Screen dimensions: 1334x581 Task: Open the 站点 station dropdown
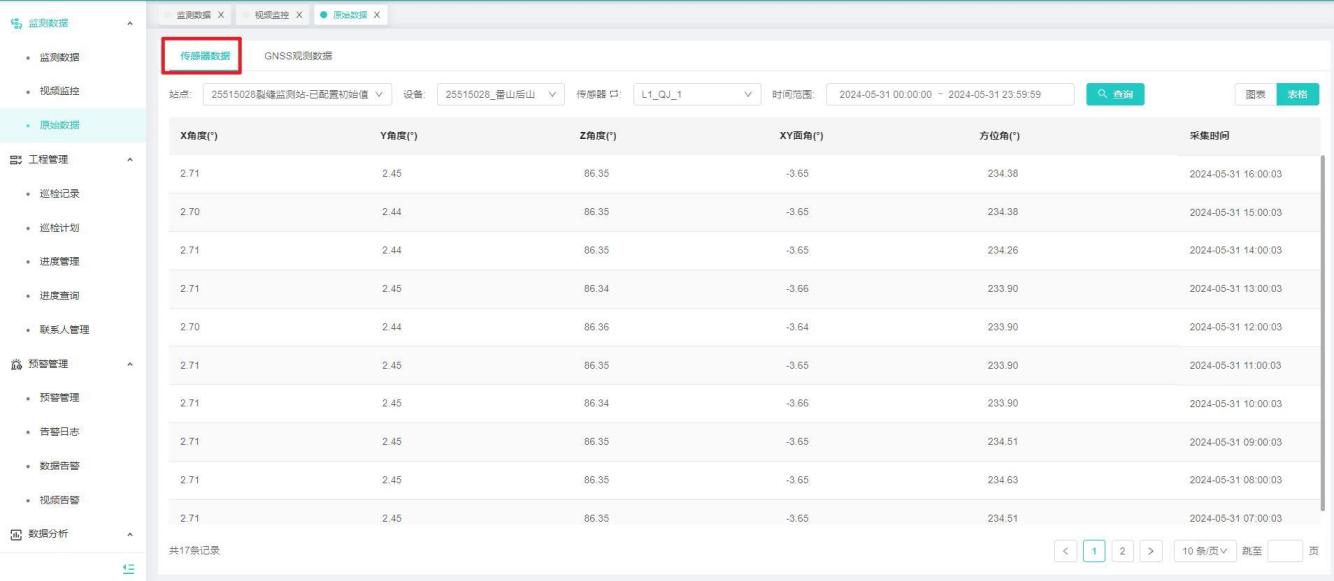pyautogui.click(x=298, y=95)
